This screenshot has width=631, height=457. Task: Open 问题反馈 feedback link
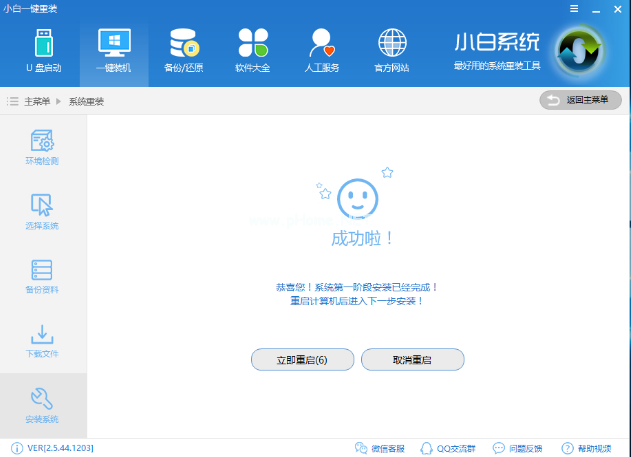(518, 448)
